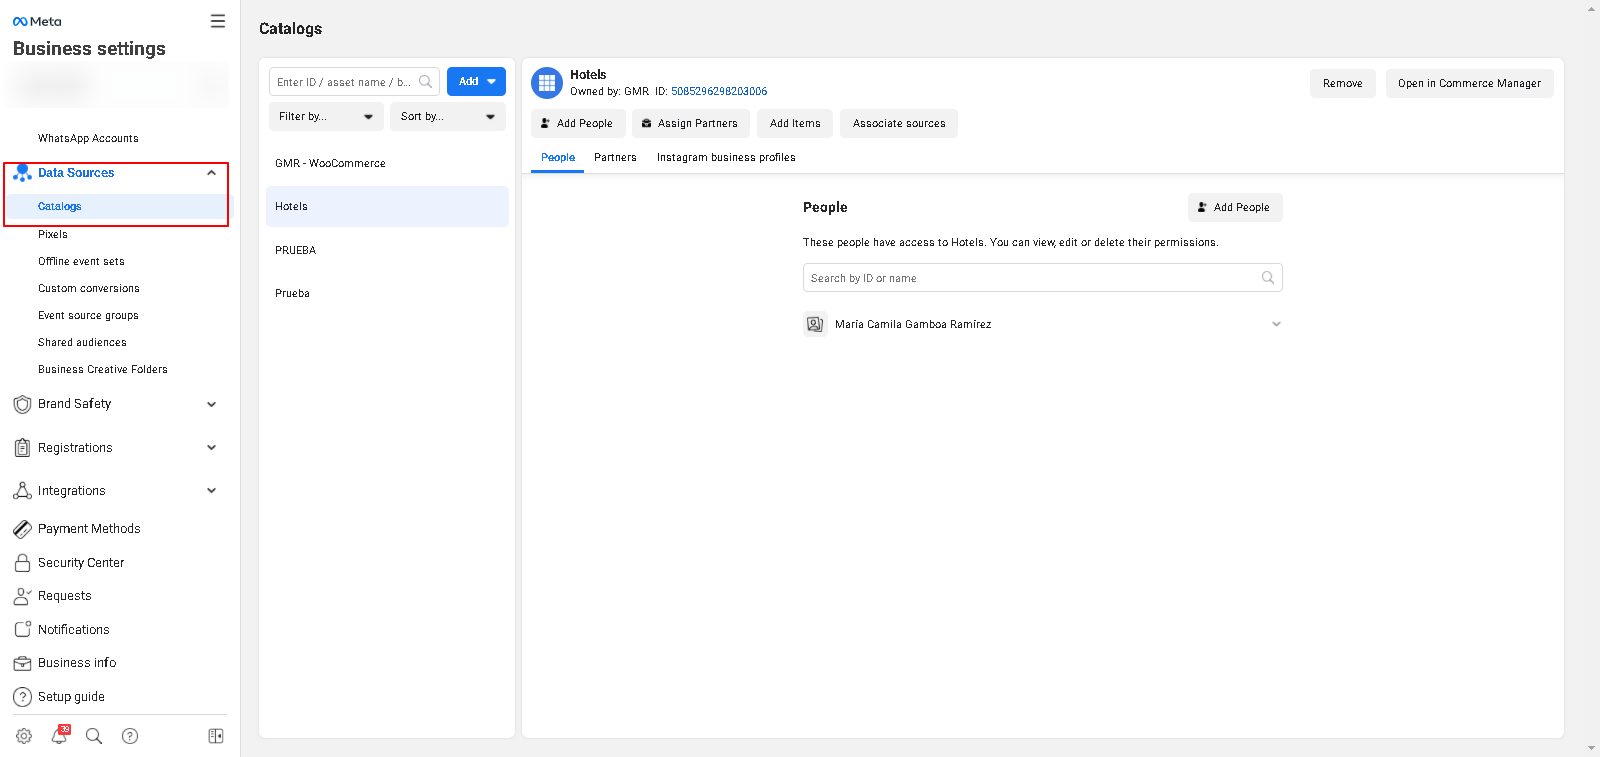
Task: Collapse the Data Sources section
Action: coord(211,173)
